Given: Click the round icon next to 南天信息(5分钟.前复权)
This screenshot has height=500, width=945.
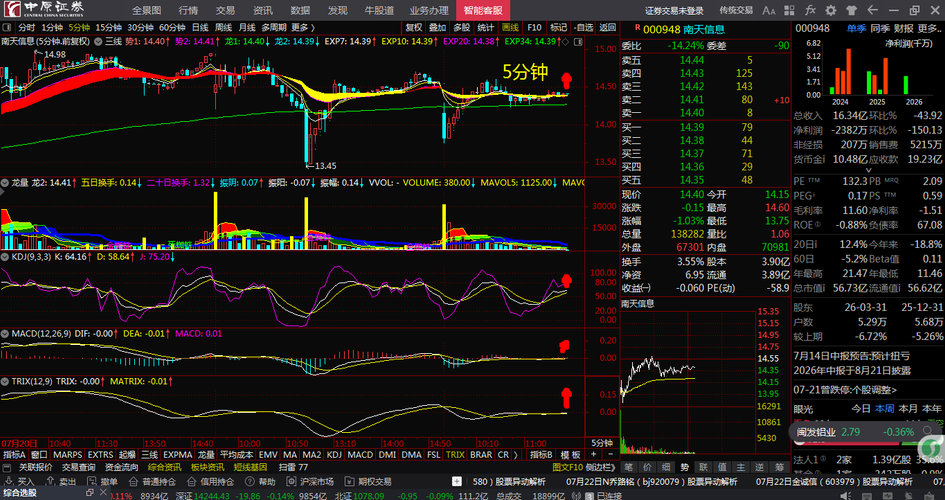Looking at the screenshot, I should coord(97,42).
